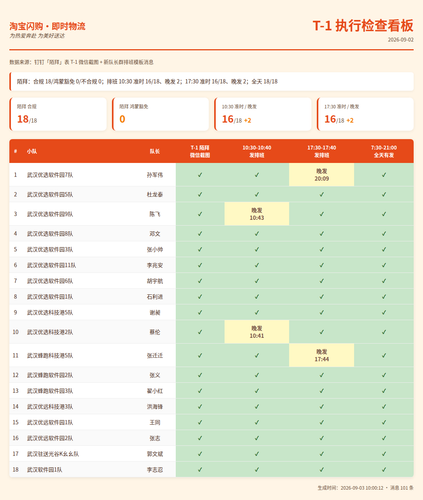Viewport: 423px width, 500px height.
Task: Click team name 武汉优选科技港5队
Action: pyautogui.click(x=50, y=312)
